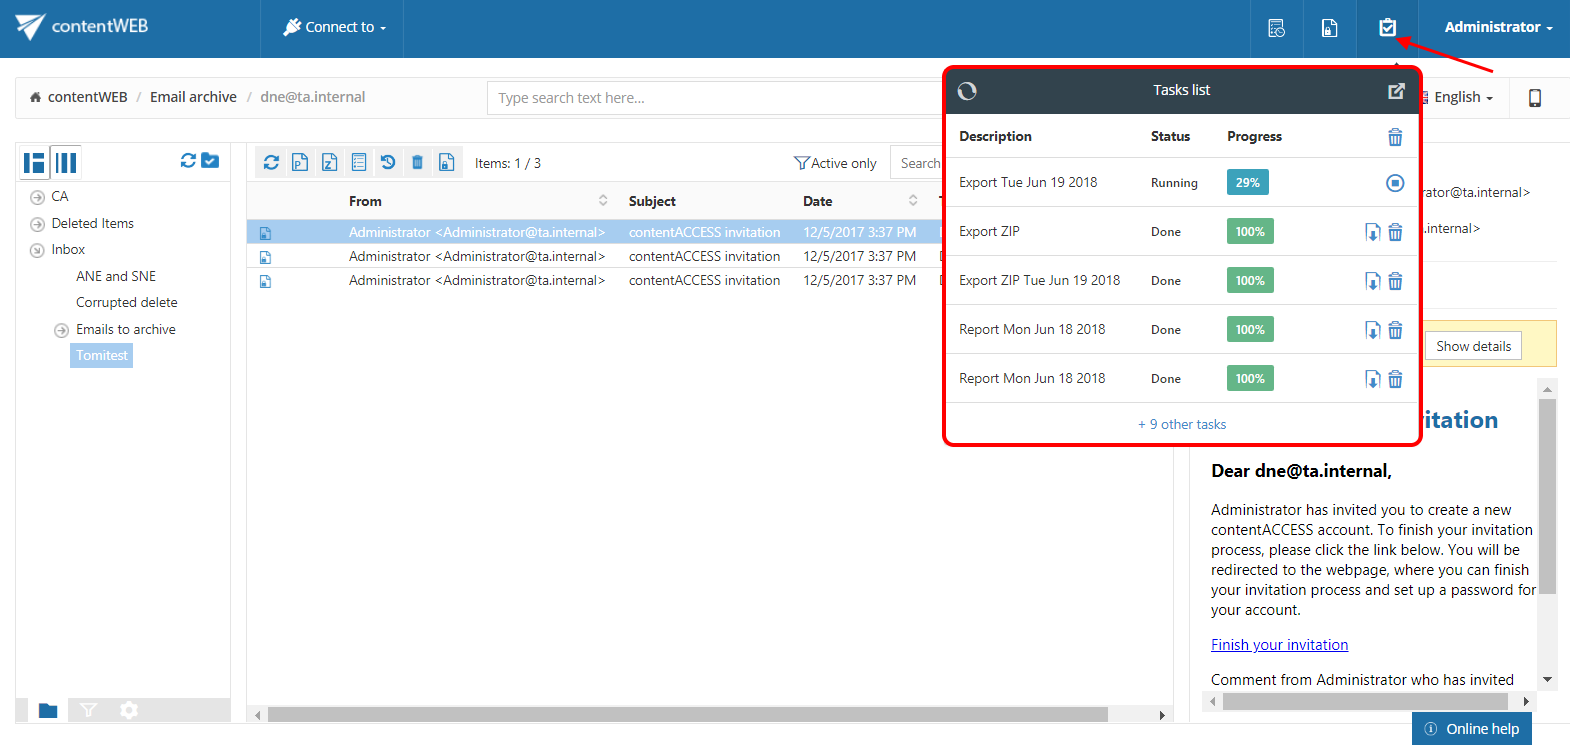Click the checked folder icon above tree
The image size is (1570, 745).
click(x=210, y=160)
